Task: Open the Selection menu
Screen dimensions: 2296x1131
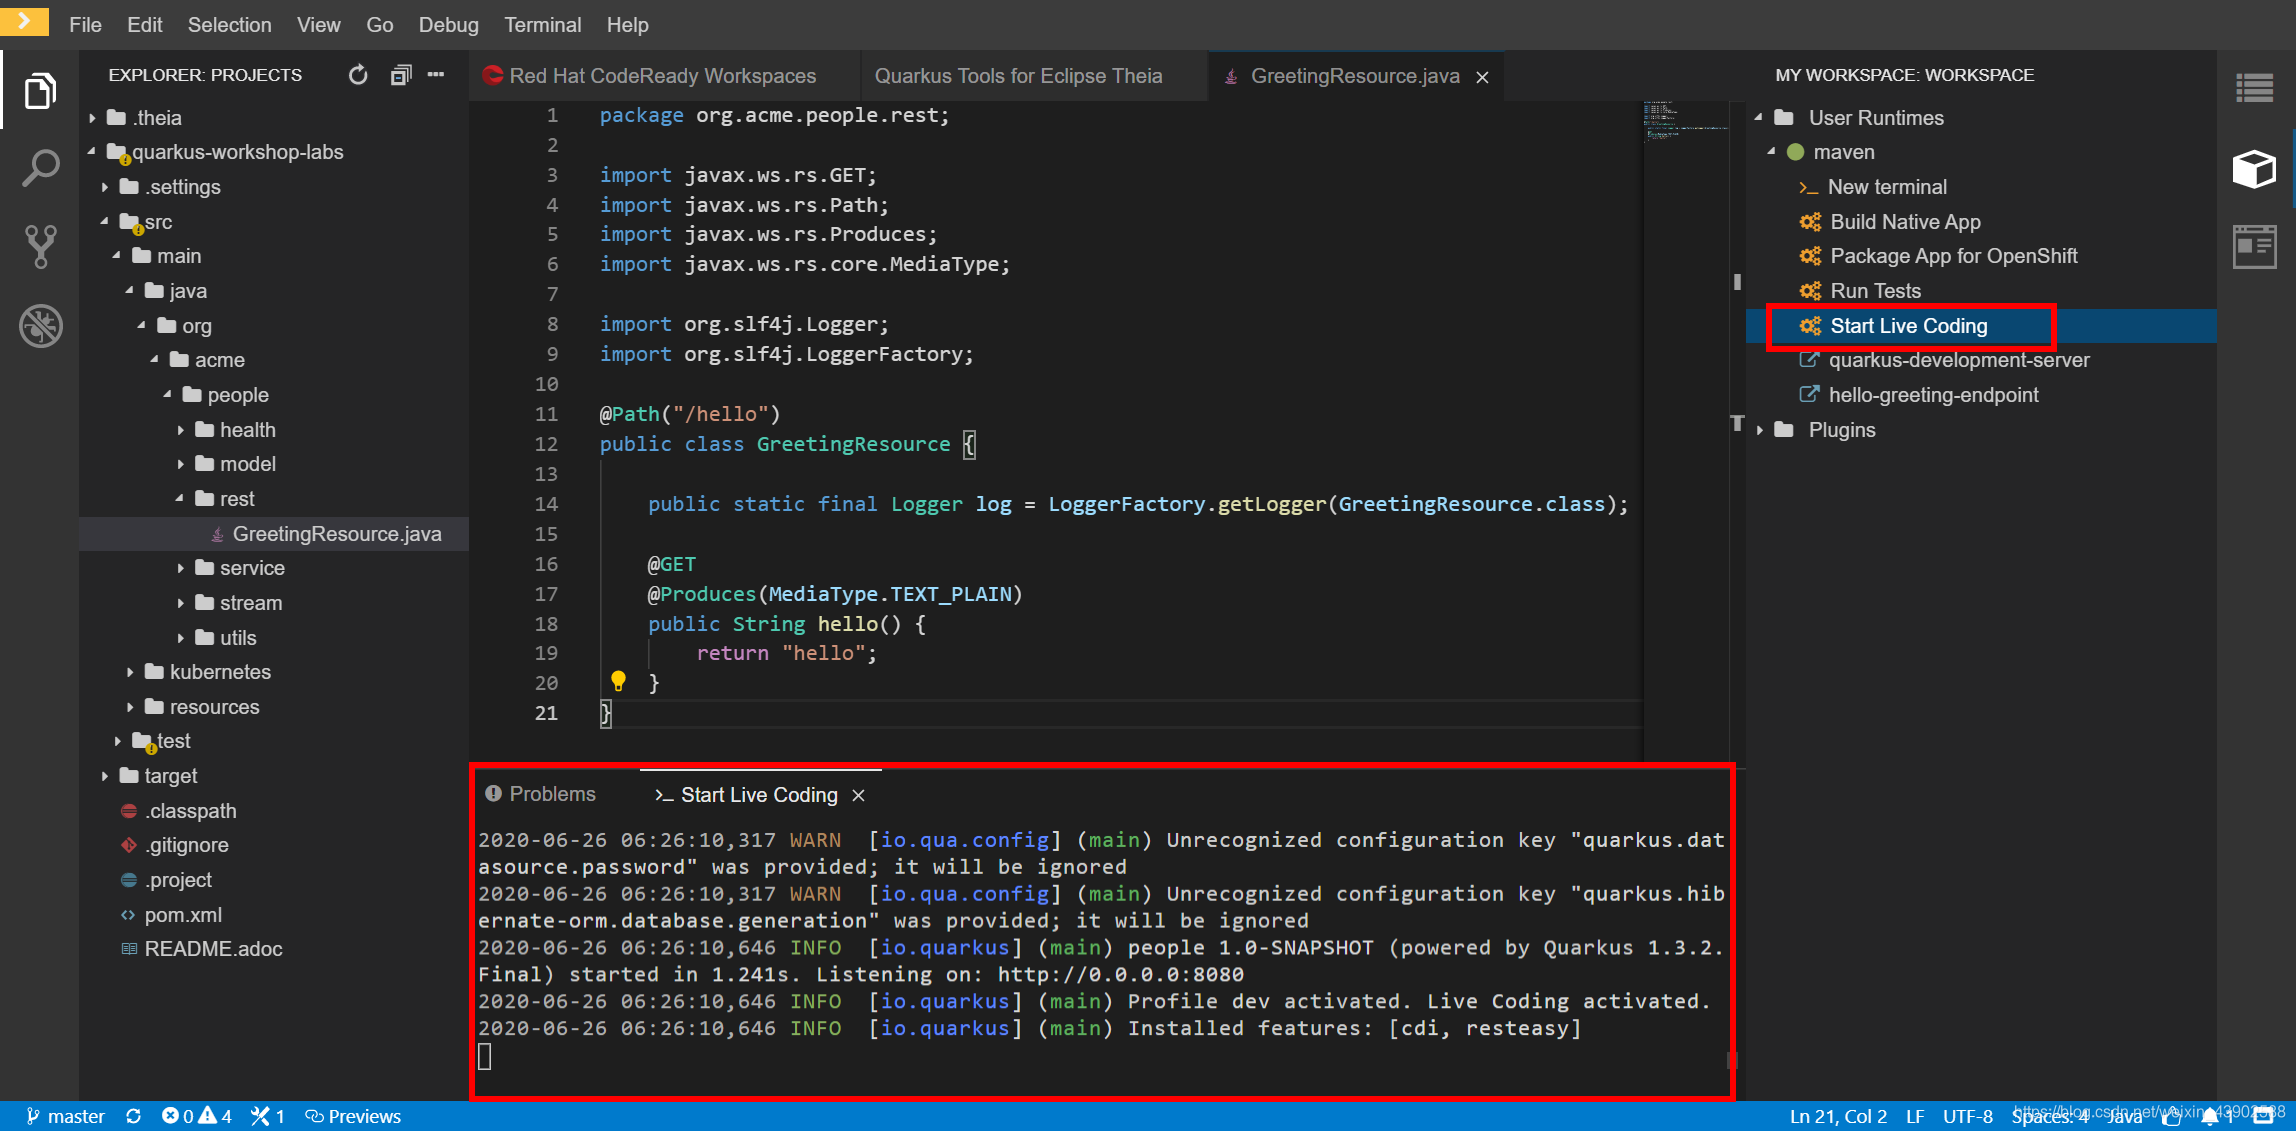Action: [x=229, y=25]
